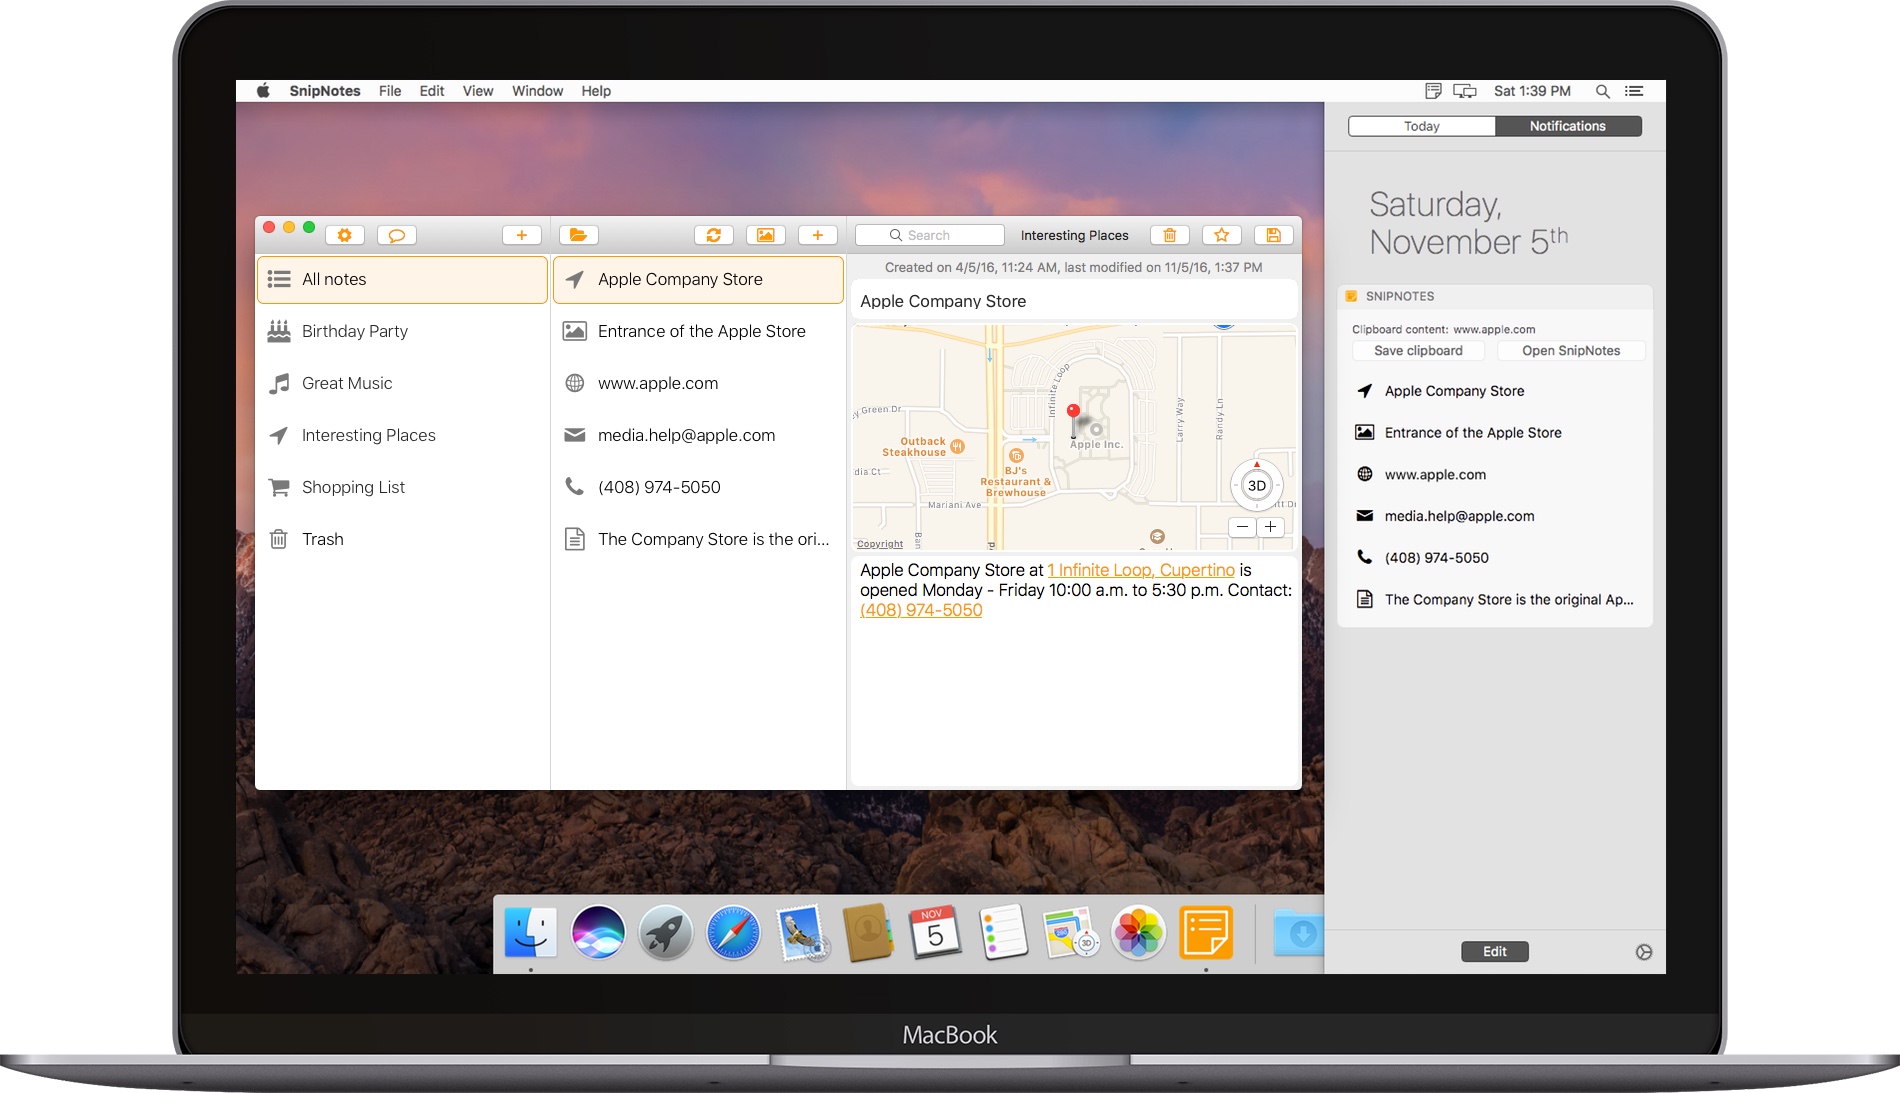Click the speech bubble toolbar icon
Screen dimensions: 1900x1093
click(397, 235)
